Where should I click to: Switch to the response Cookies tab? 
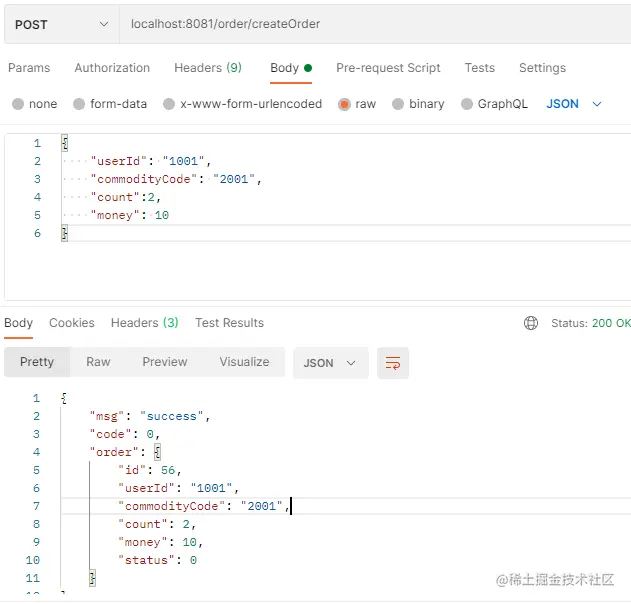(72, 323)
